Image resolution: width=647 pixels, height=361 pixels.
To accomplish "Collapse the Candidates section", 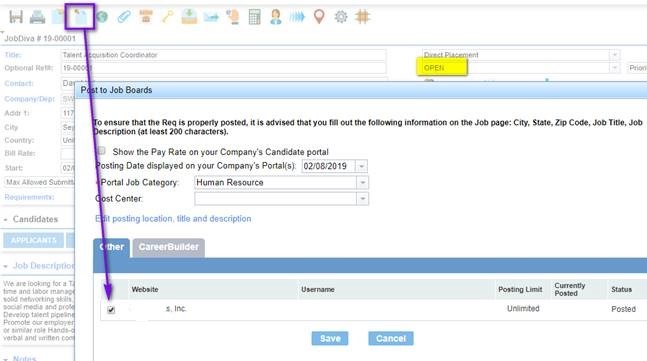I will click(x=5, y=220).
